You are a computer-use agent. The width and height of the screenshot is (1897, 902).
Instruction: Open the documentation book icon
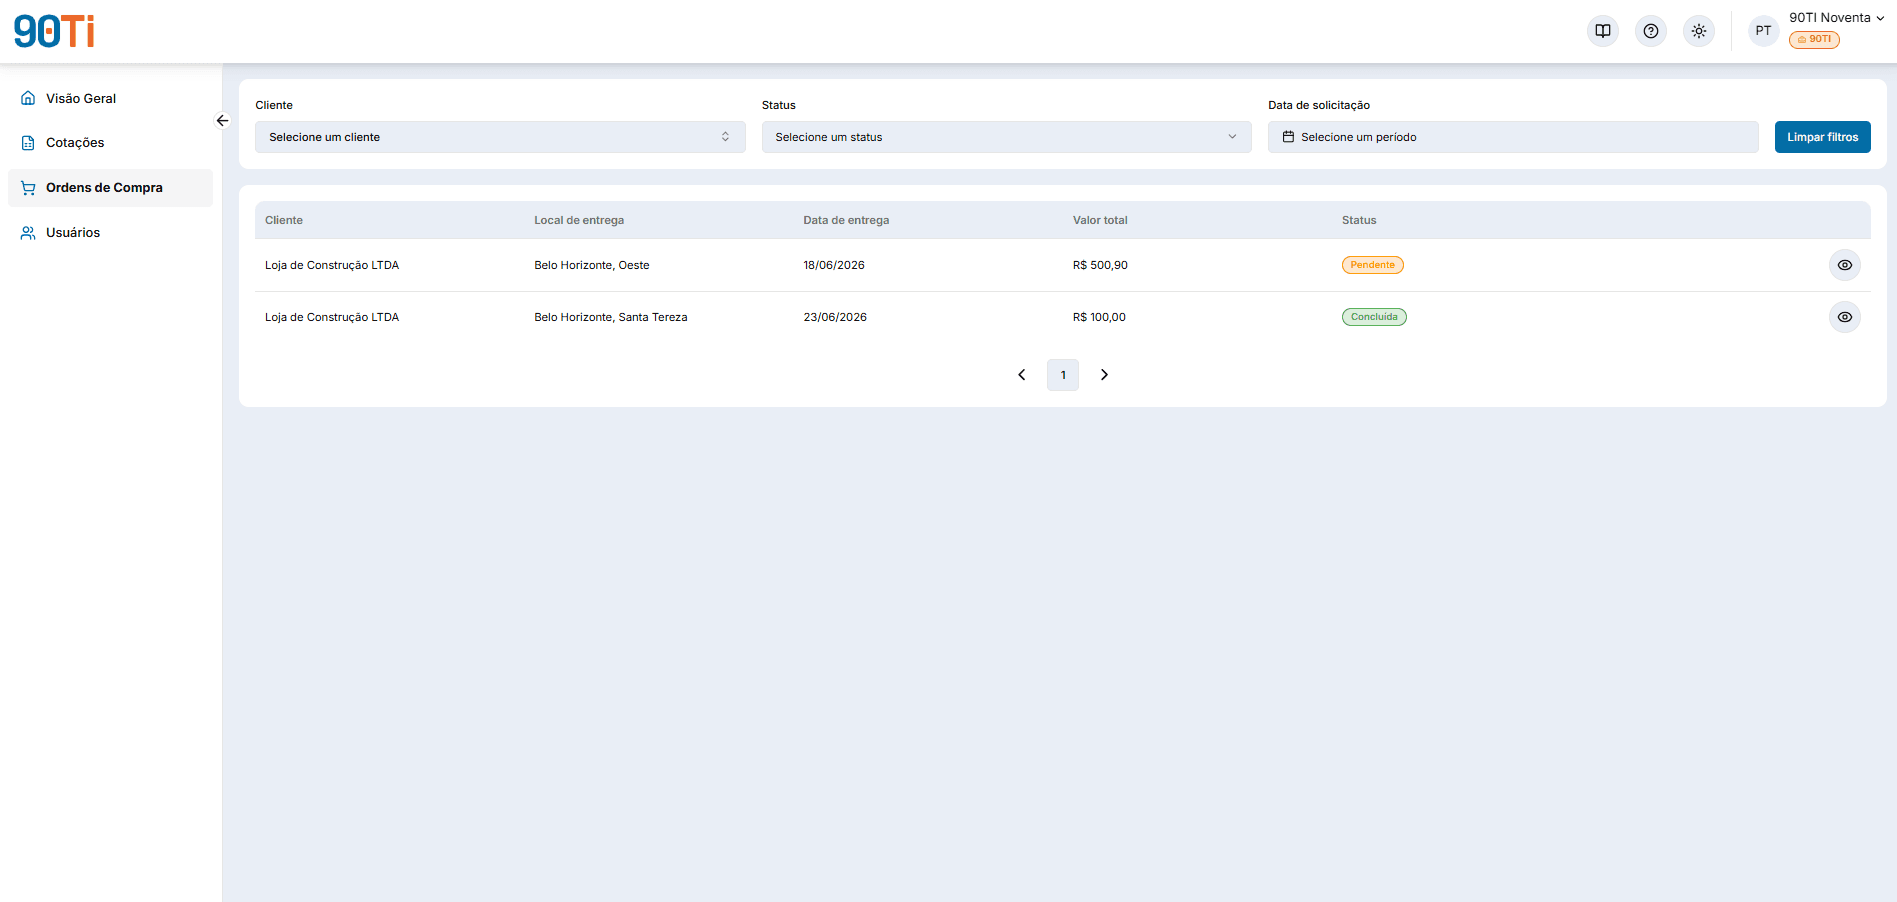click(1603, 31)
